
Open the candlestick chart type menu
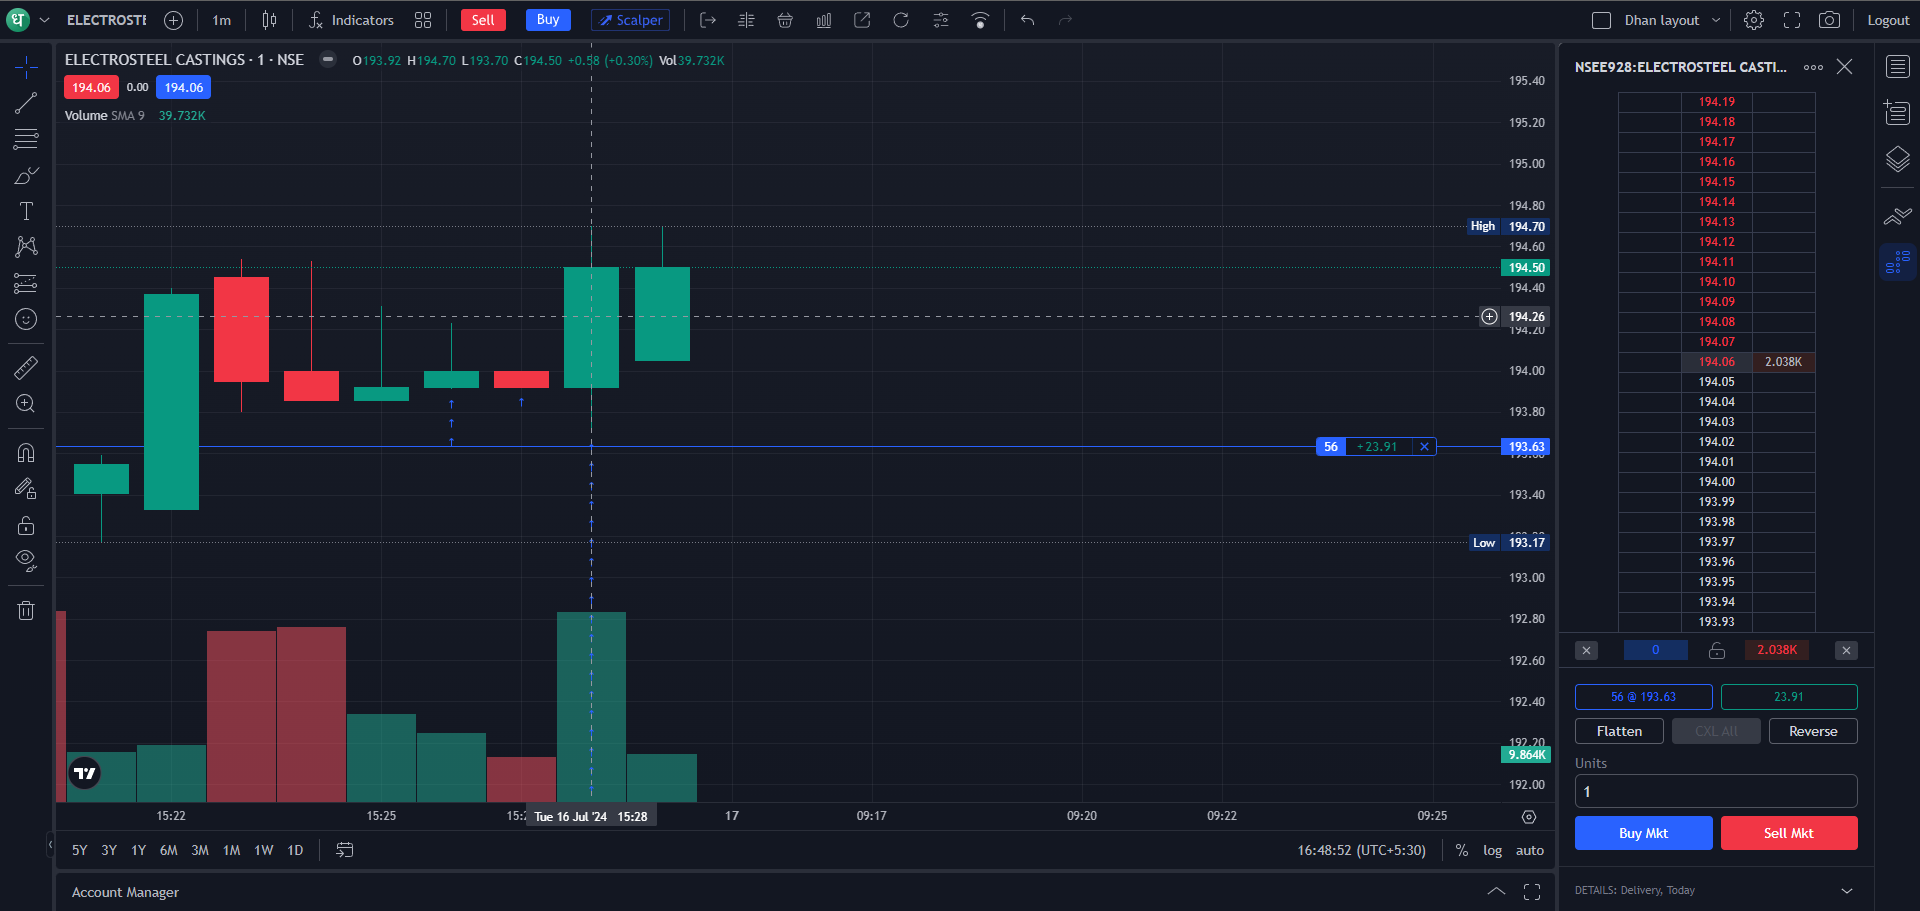pyautogui.click(x=269, y=20)
